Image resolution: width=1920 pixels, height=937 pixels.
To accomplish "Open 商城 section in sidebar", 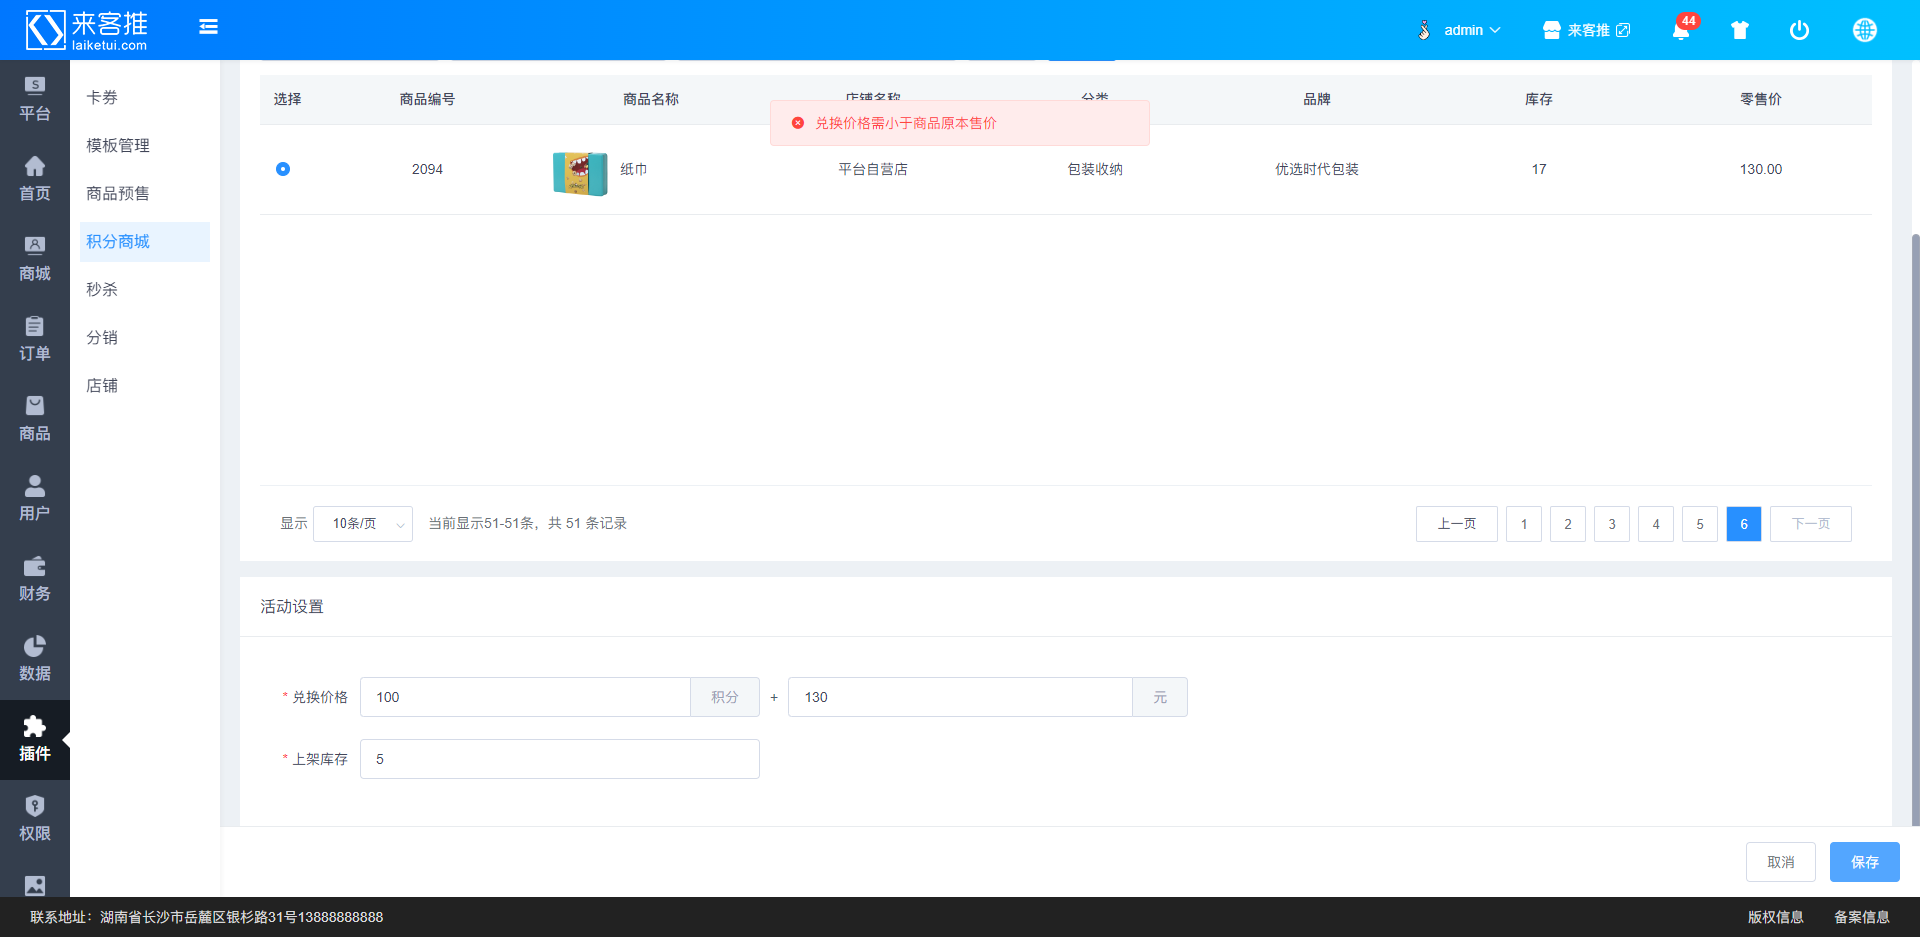I will 35,259.
